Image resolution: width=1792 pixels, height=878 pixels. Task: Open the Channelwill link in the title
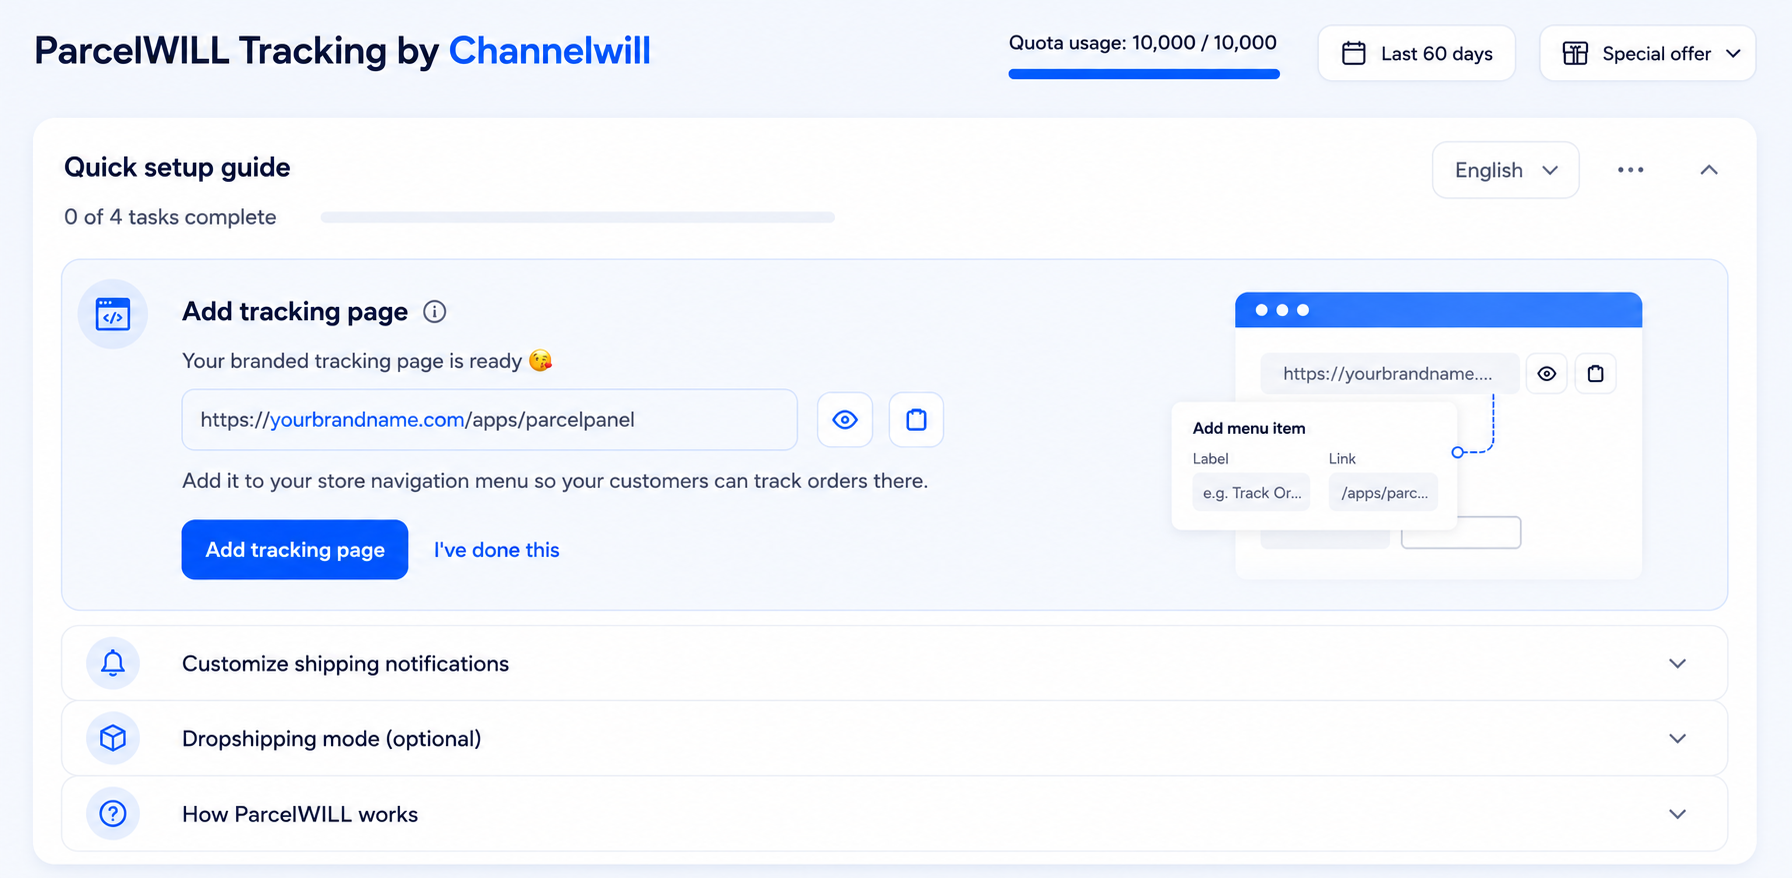(x=550, y=50)
